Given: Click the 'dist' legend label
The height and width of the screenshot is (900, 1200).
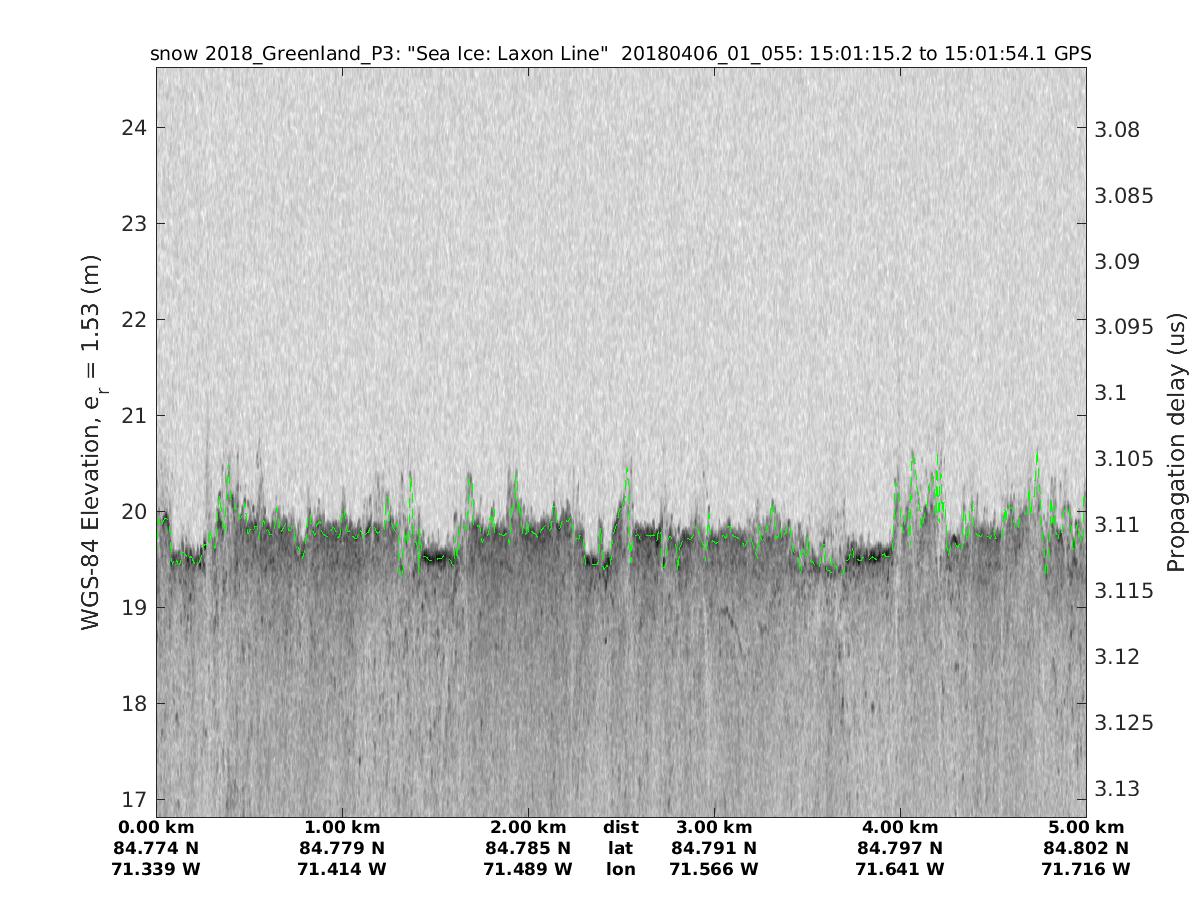Looking at the screenshot, I should 621,827.
